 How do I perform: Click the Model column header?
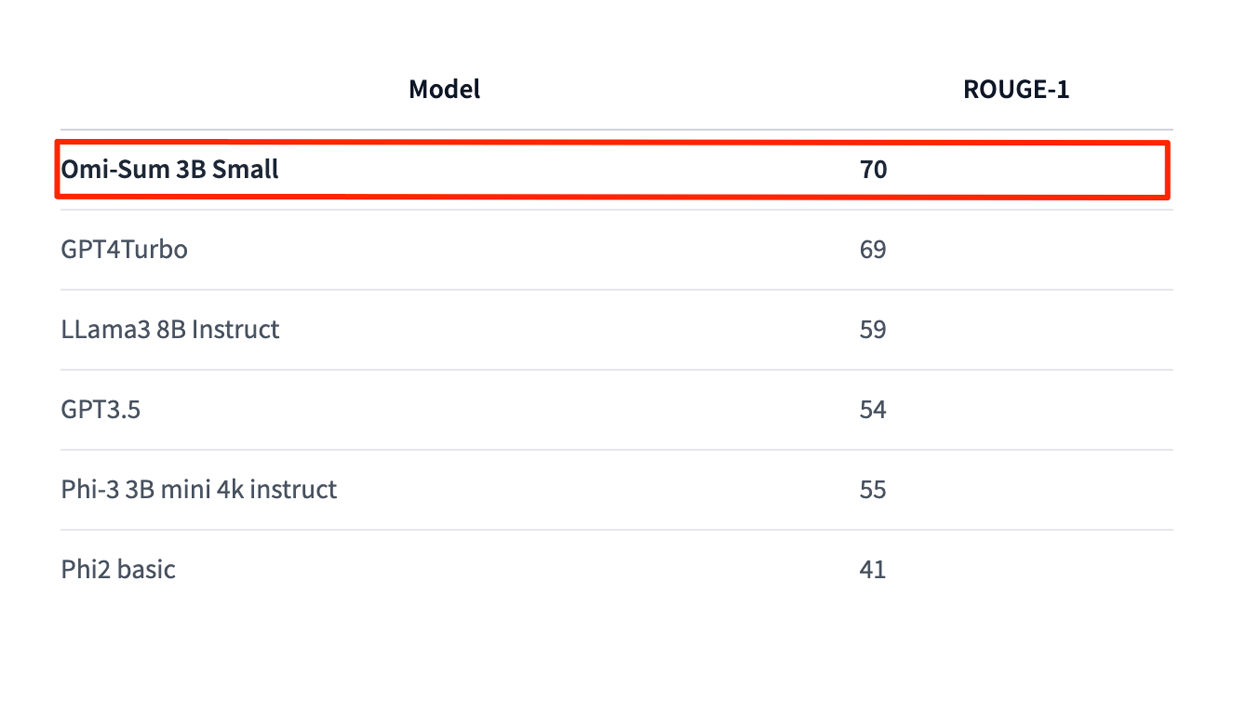click(444, 89)
